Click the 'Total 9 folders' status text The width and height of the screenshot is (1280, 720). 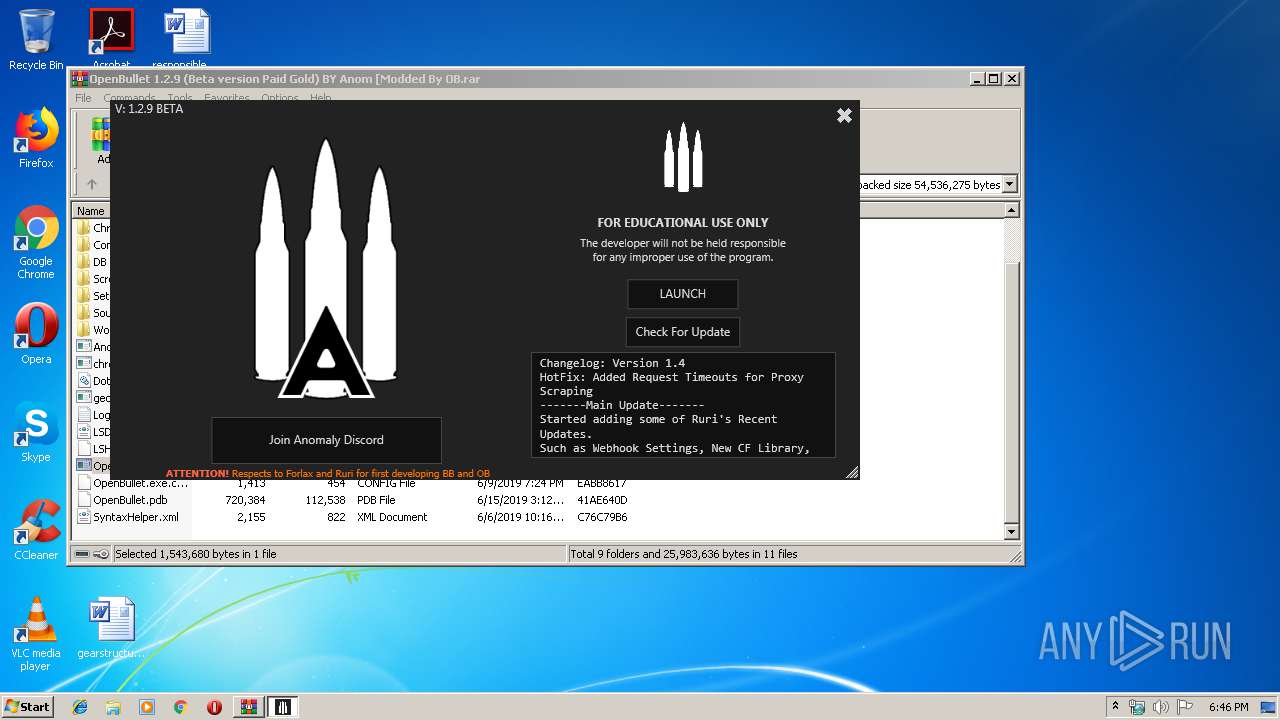tap(684, 554)
